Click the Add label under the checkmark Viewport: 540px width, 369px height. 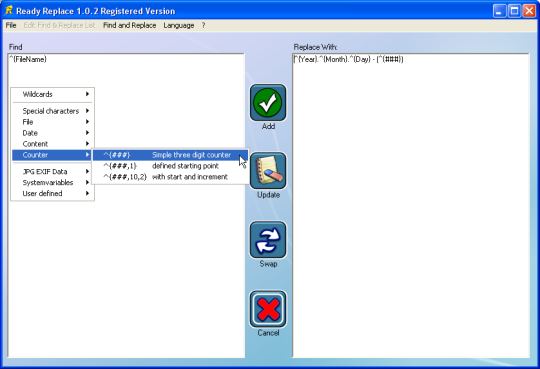[268, 126]
